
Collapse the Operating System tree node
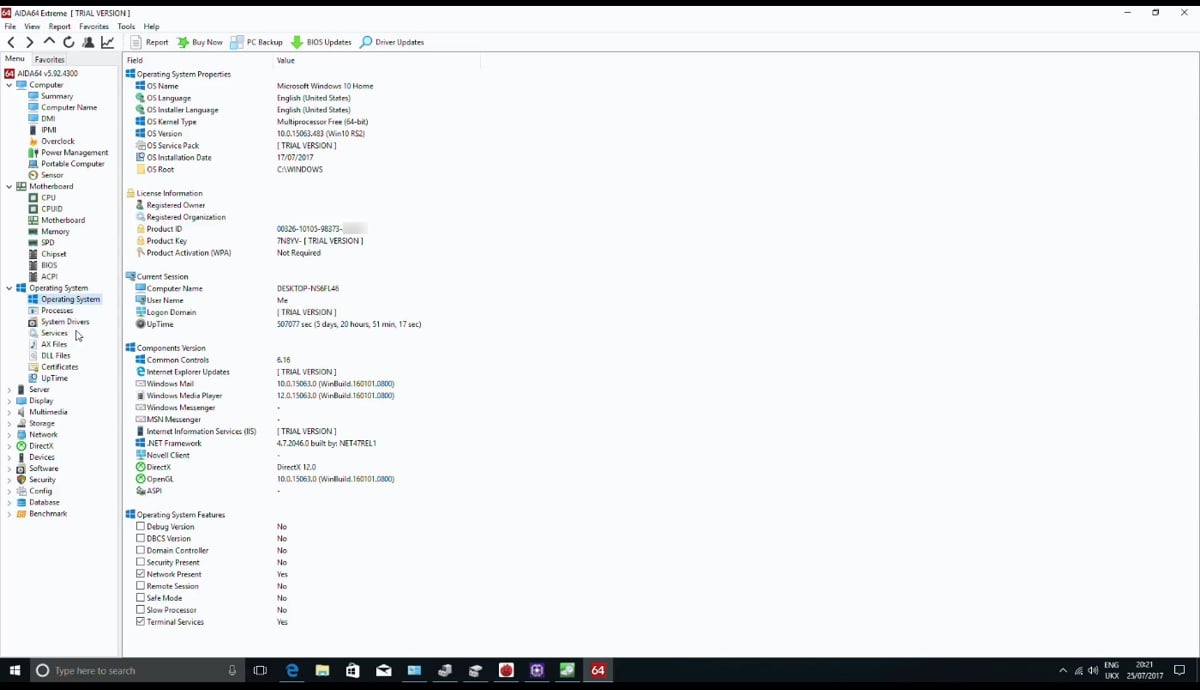[9, 288]
